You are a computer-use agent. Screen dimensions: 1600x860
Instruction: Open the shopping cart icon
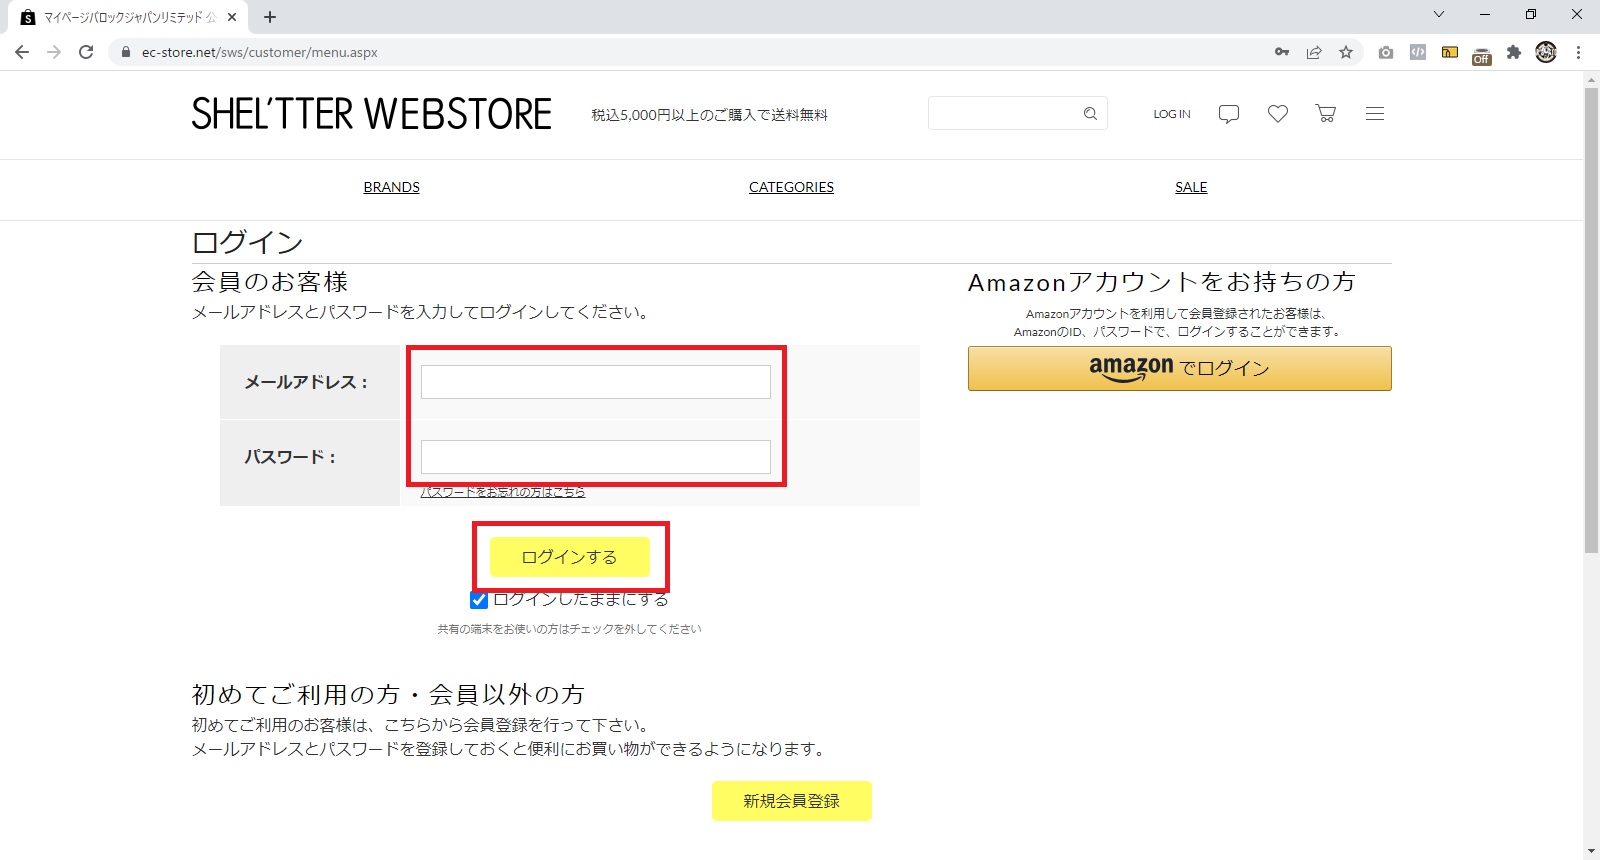(1326, 114)
